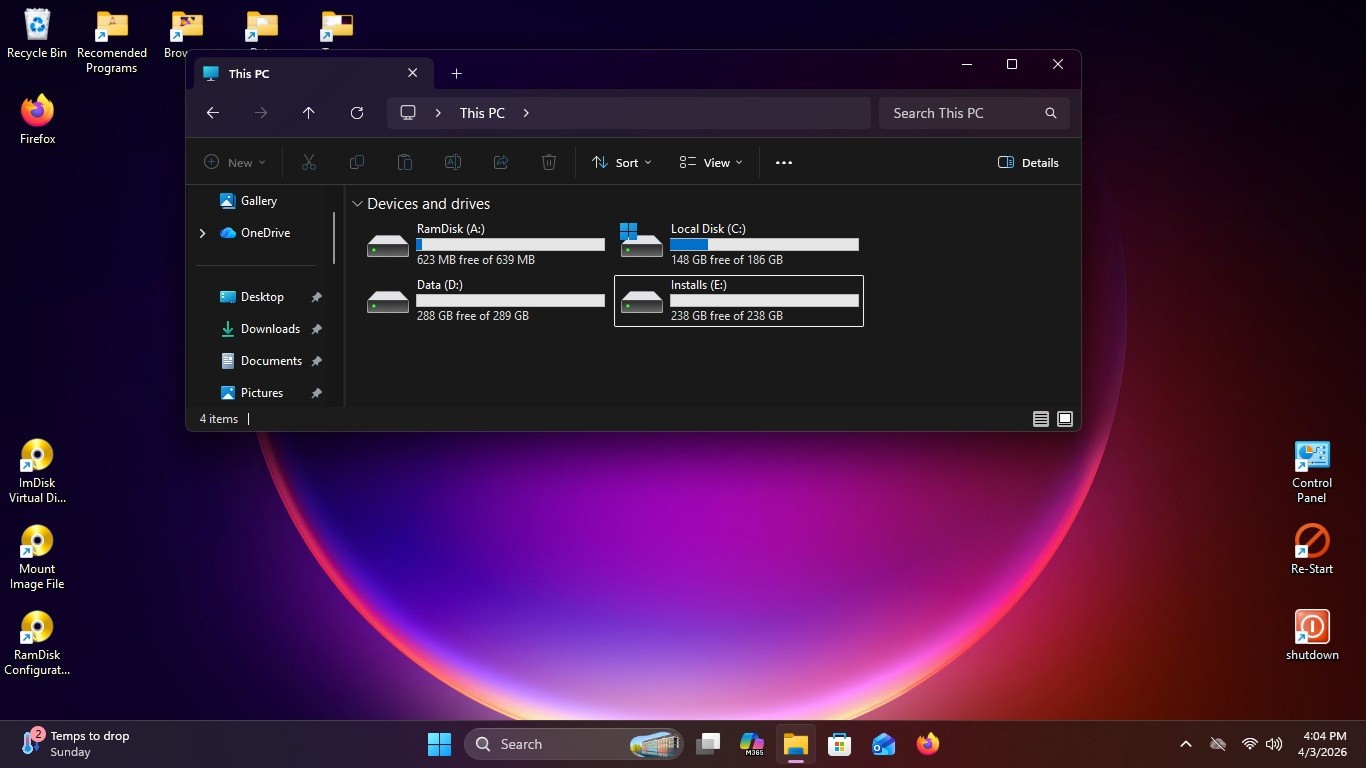Launch Firefox from the taskbar
This screenshot has width=1366, height=768.
tap(928, 744)
